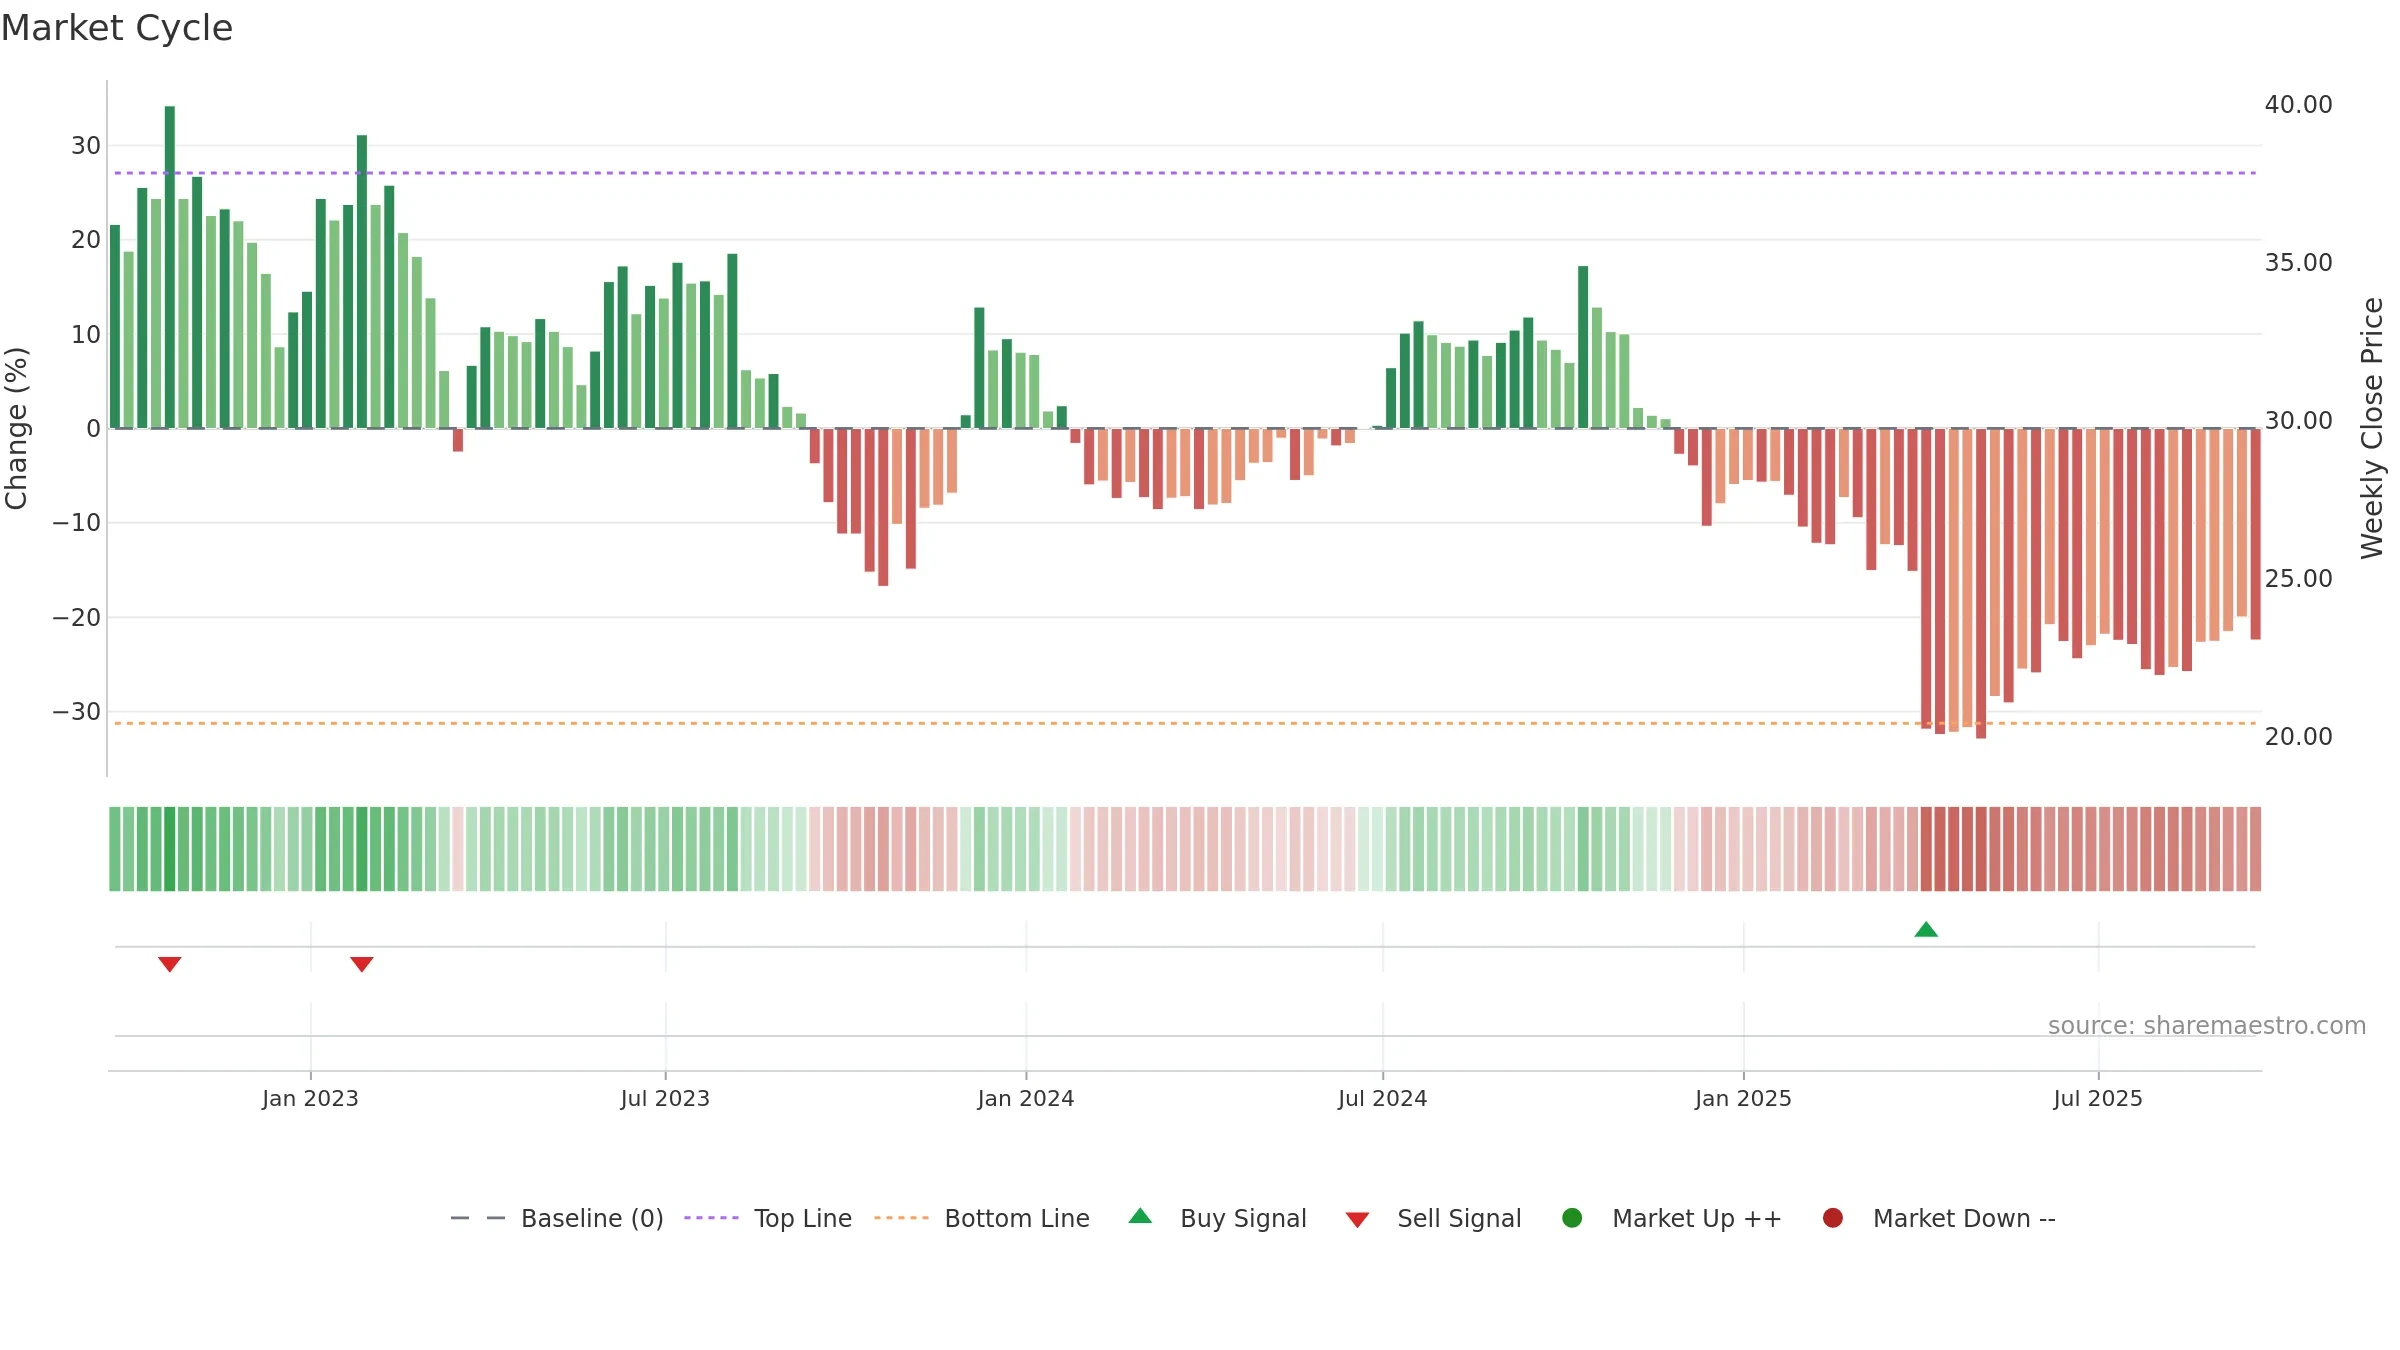Click the Market Down -- red circle legend icon
This screenshot has width=2400, height=1350.
1833,1218
